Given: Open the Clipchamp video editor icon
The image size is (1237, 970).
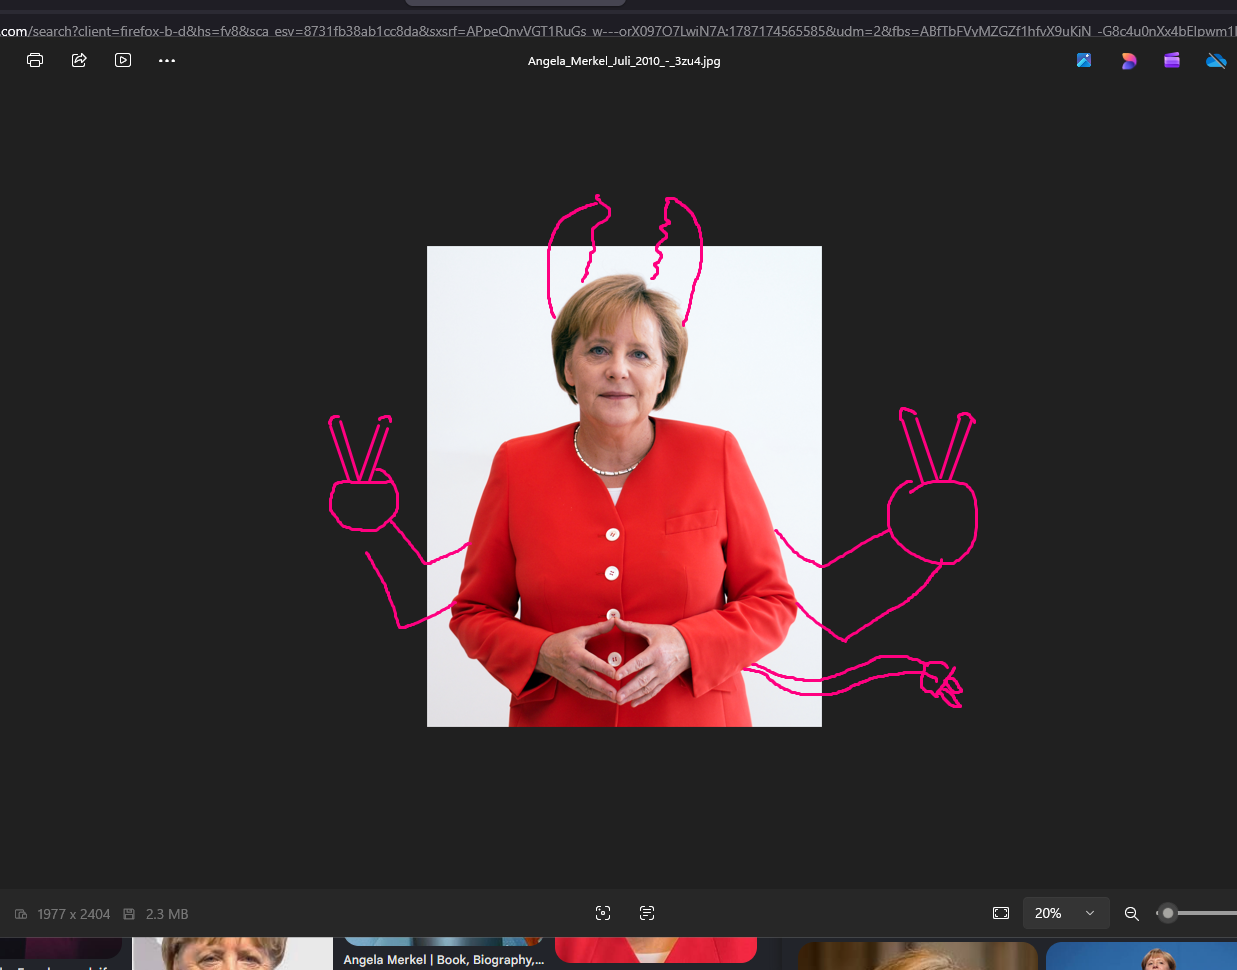Looking at the screenshot, I should point(1172,60).
